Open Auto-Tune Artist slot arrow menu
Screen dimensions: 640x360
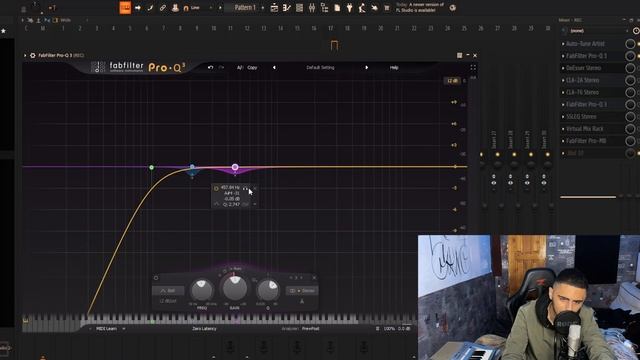tap(563, 44)
